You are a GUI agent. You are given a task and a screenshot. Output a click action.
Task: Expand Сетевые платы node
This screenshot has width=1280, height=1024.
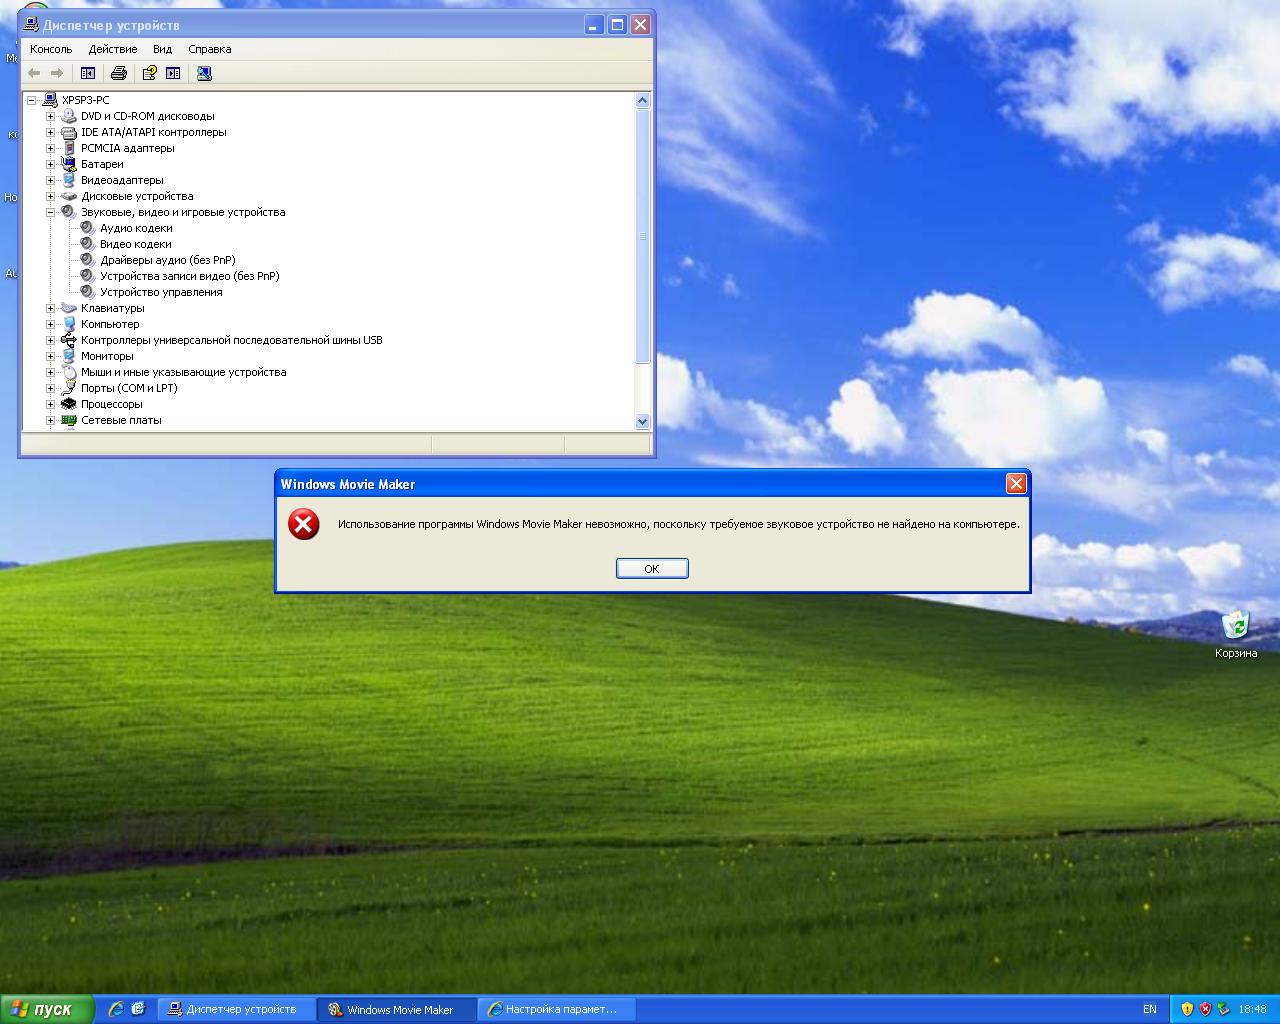tap(50, 420)
